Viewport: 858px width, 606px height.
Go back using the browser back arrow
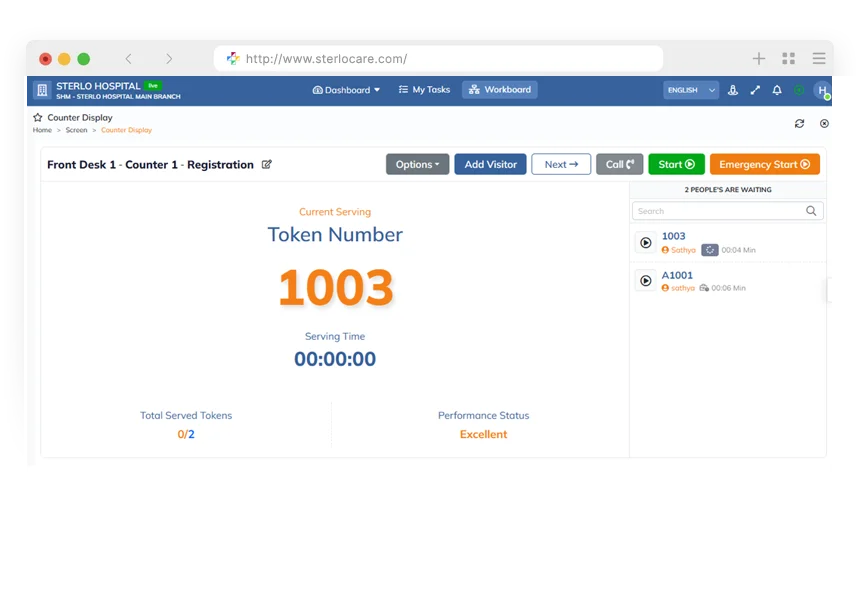(129, 59)
